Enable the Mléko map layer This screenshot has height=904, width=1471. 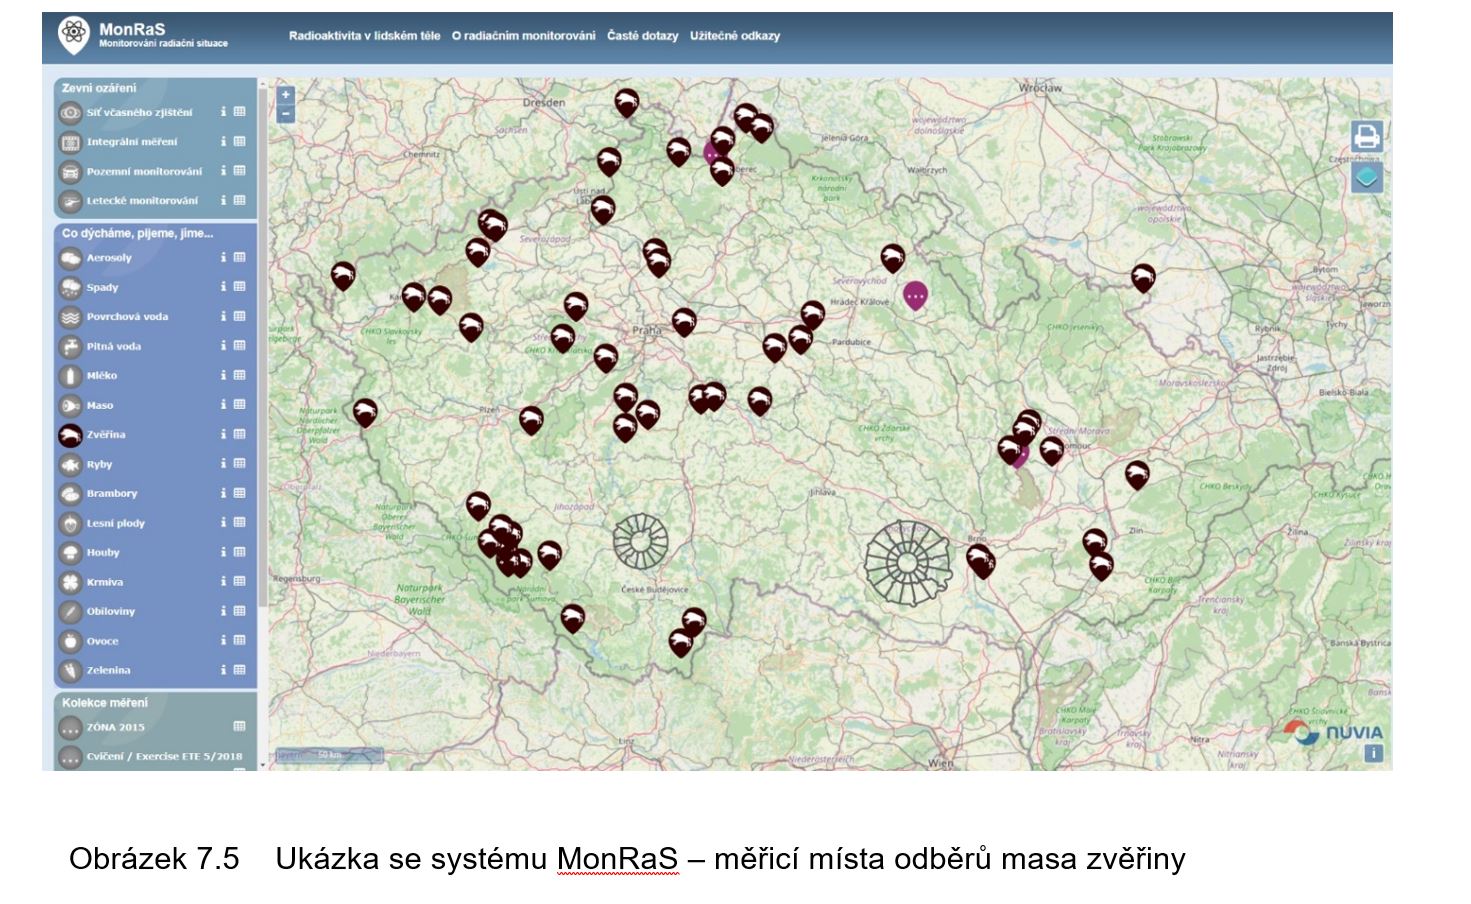tap(70, 376)
